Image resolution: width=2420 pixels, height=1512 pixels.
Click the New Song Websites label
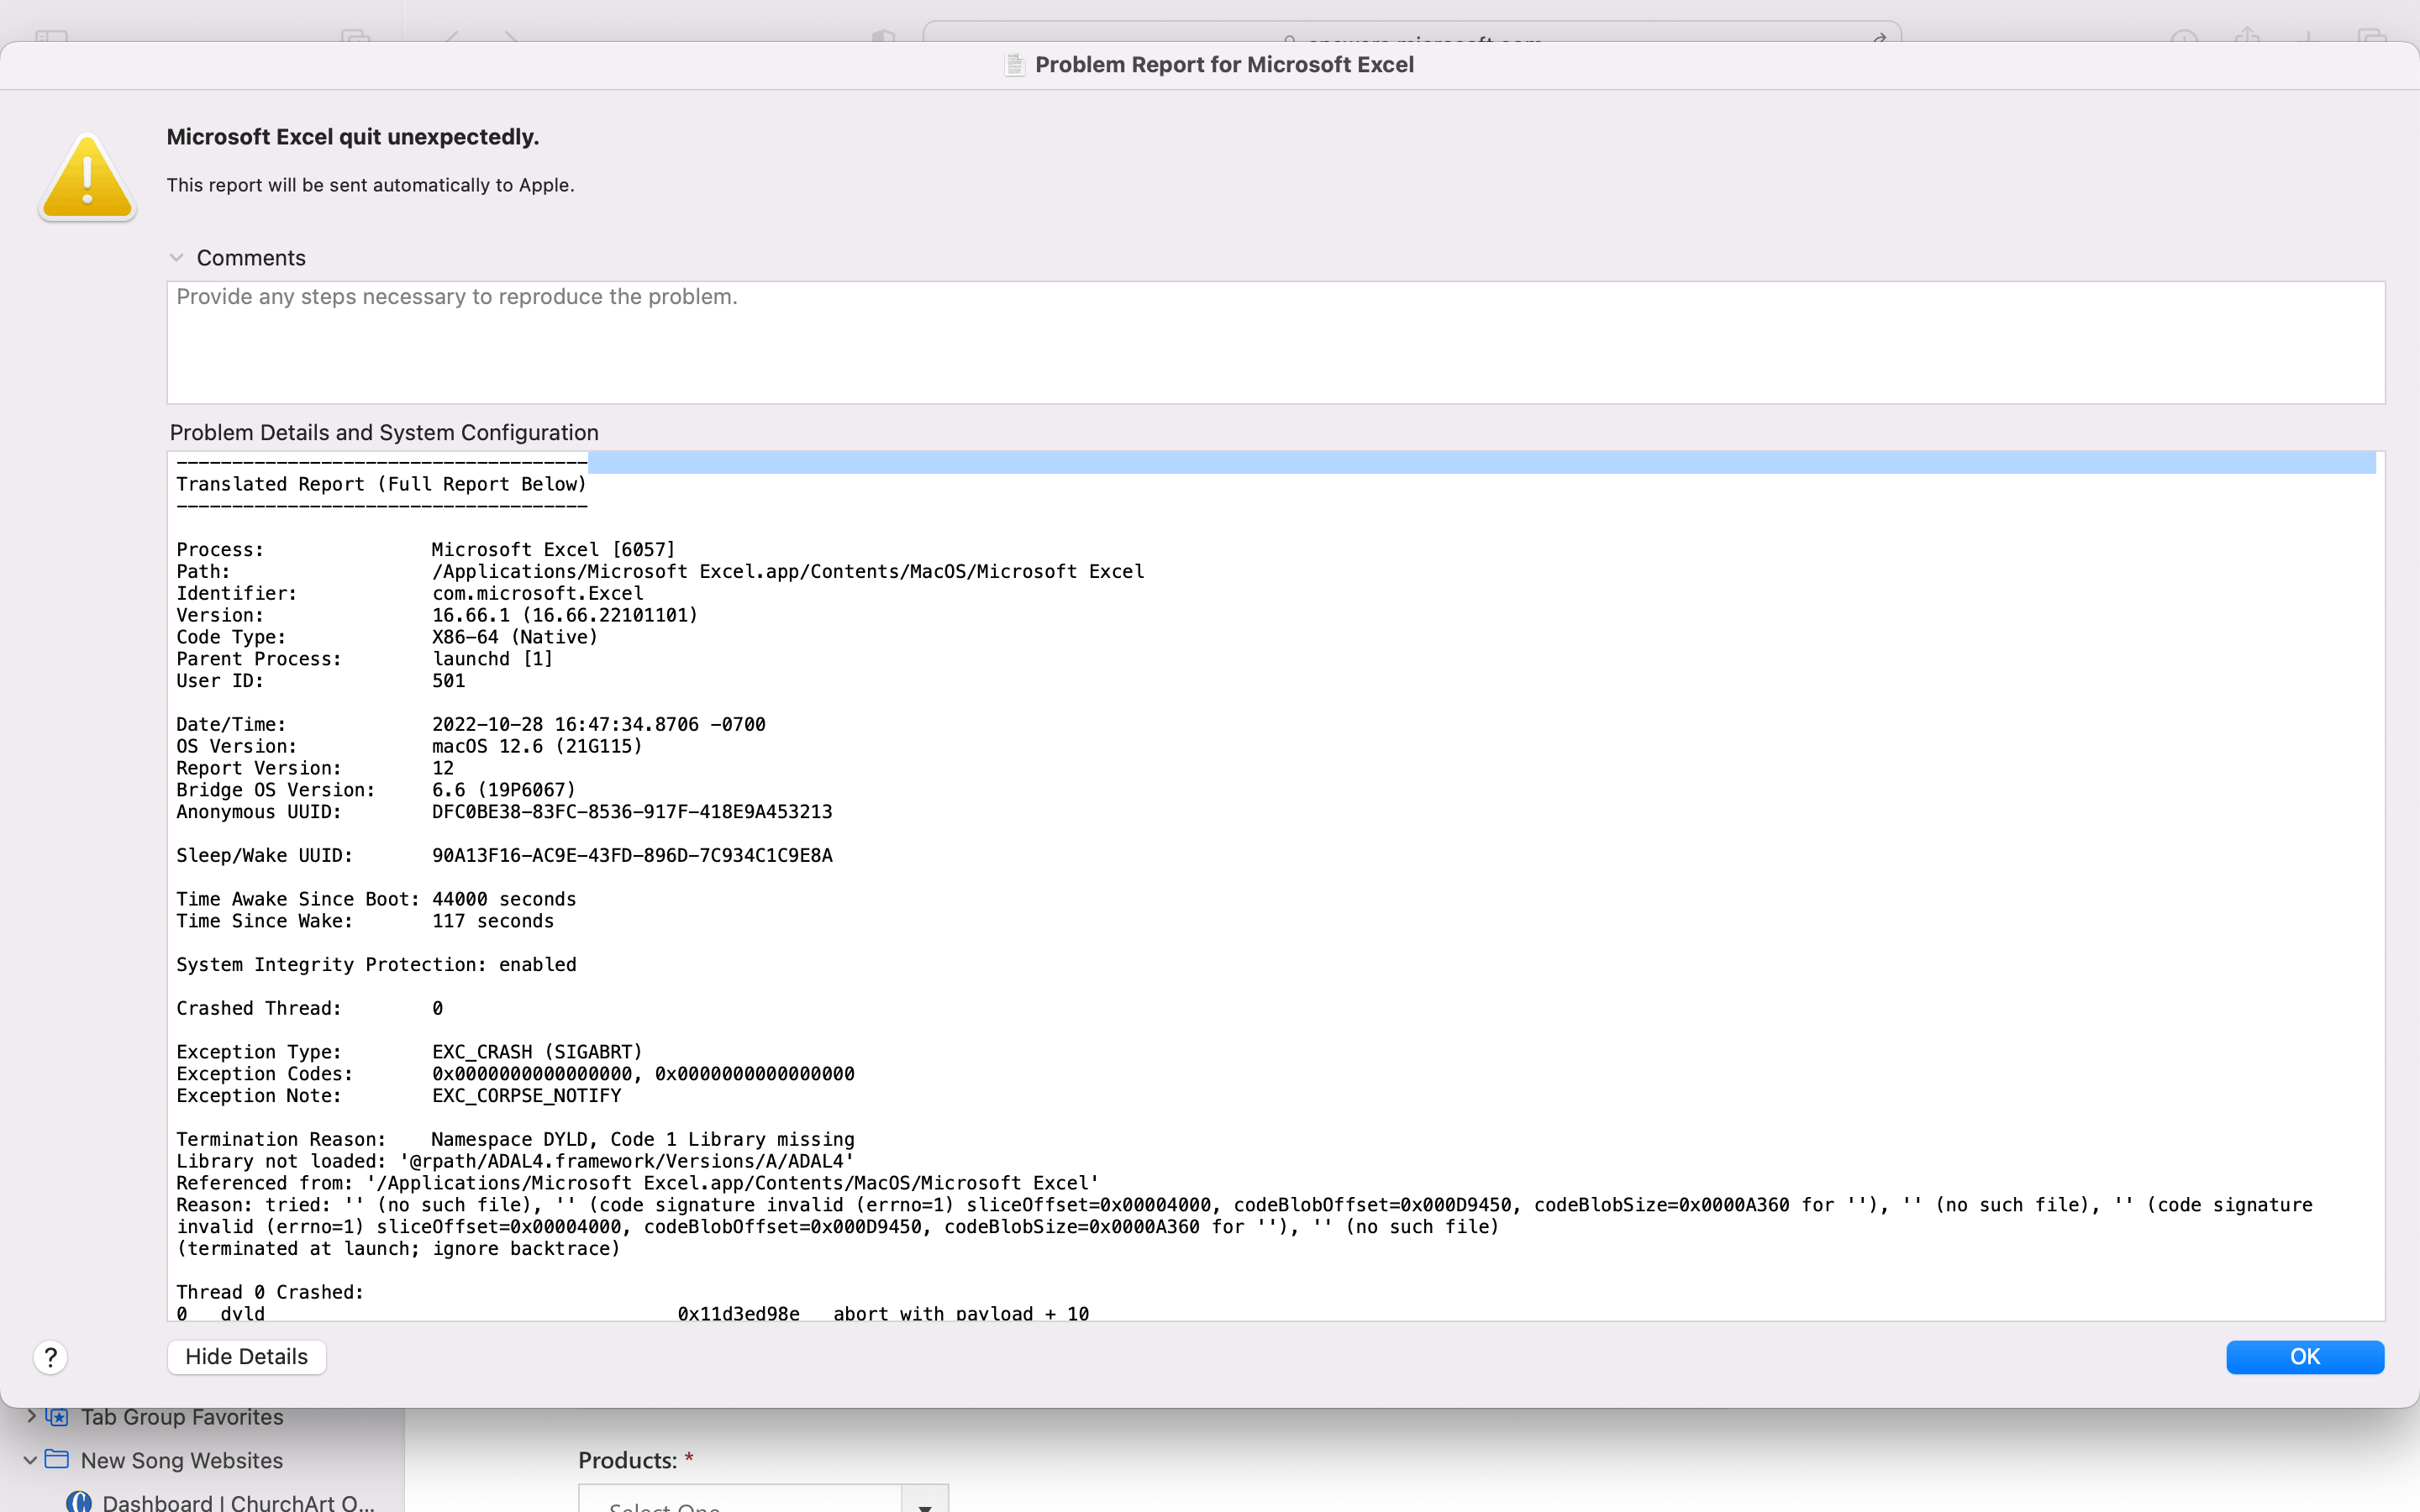click(x=181, y=1460)
